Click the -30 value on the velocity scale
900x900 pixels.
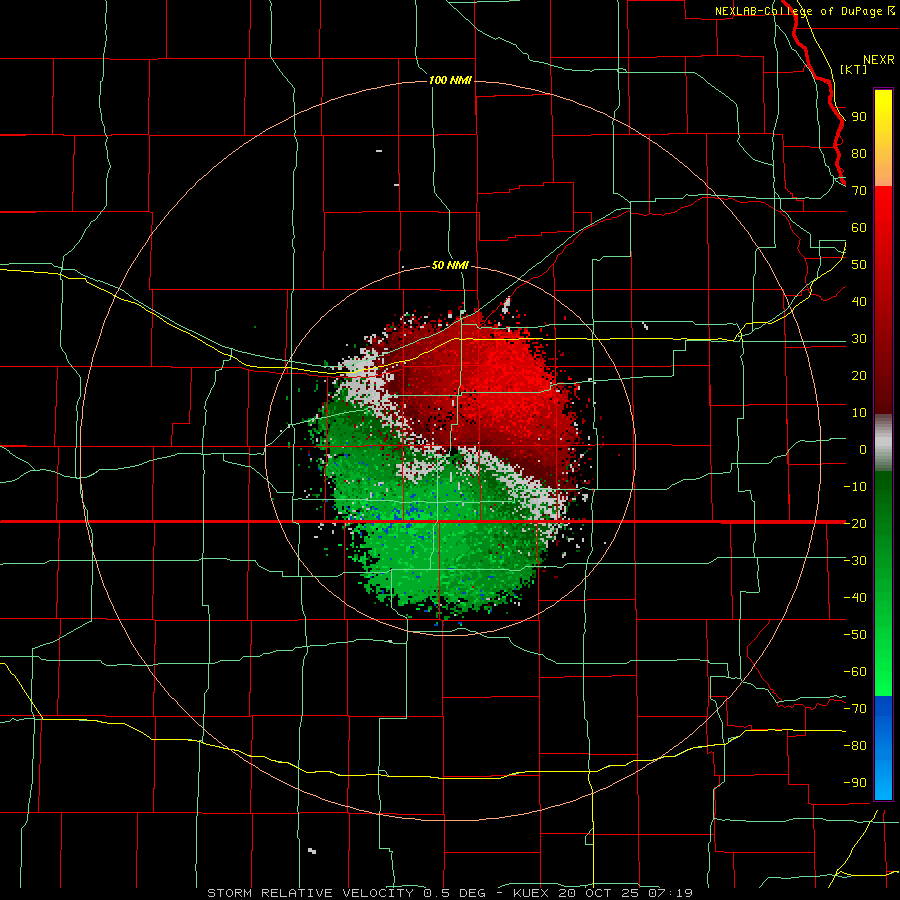pyautogui.click(x=855, y=561)
